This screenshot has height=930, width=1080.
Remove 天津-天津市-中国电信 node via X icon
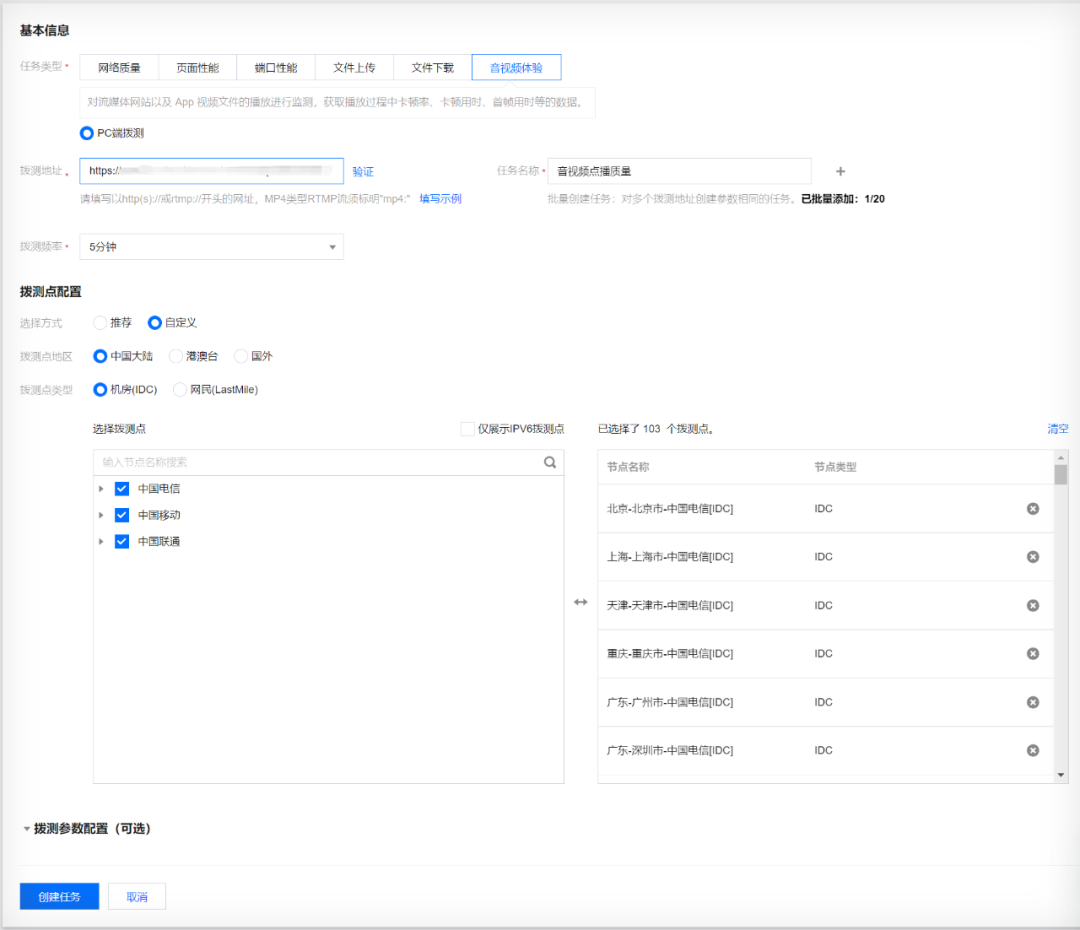coord(1032,605)
